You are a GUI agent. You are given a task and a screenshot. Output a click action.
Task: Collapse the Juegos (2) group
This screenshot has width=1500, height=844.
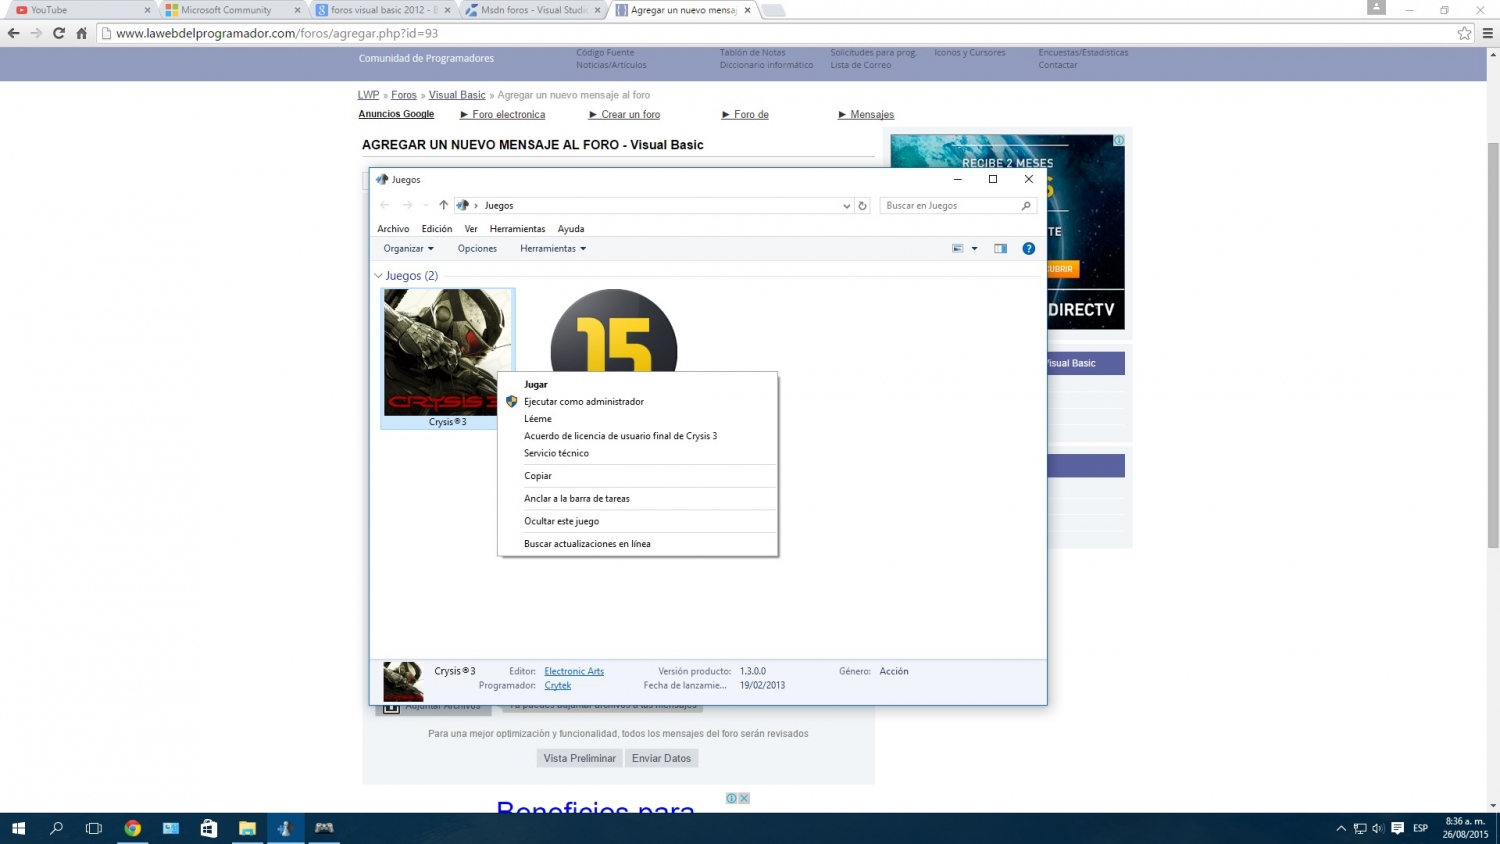[x=378, y=276]
